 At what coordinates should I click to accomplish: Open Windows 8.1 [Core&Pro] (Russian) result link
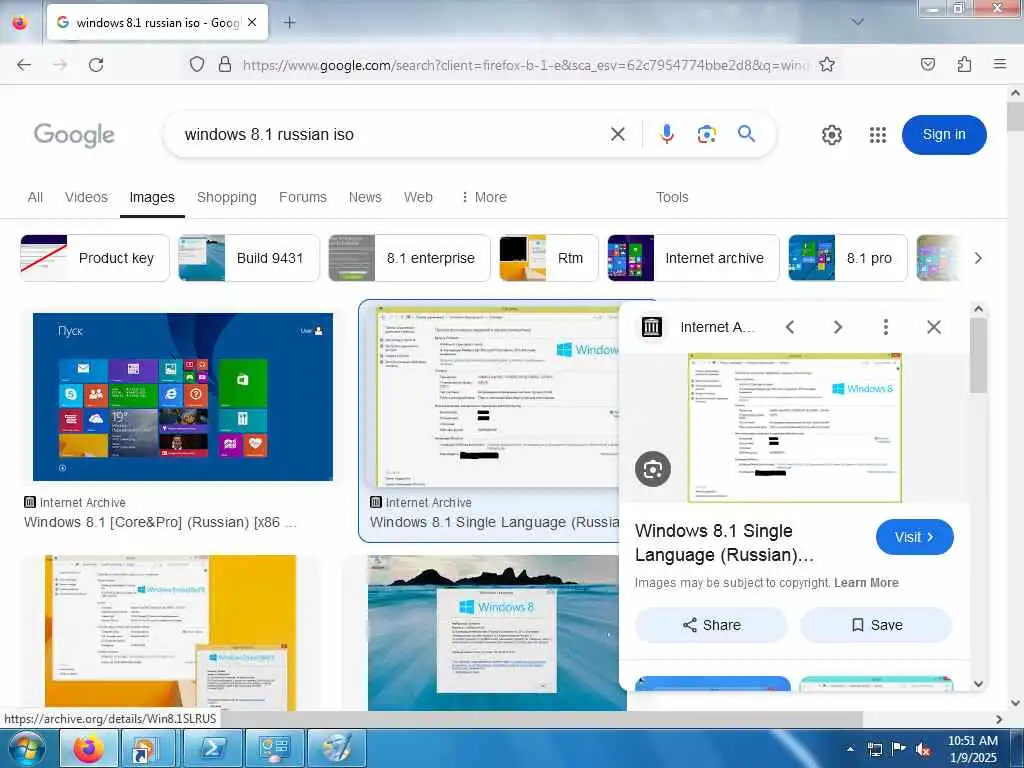point(161,522)
